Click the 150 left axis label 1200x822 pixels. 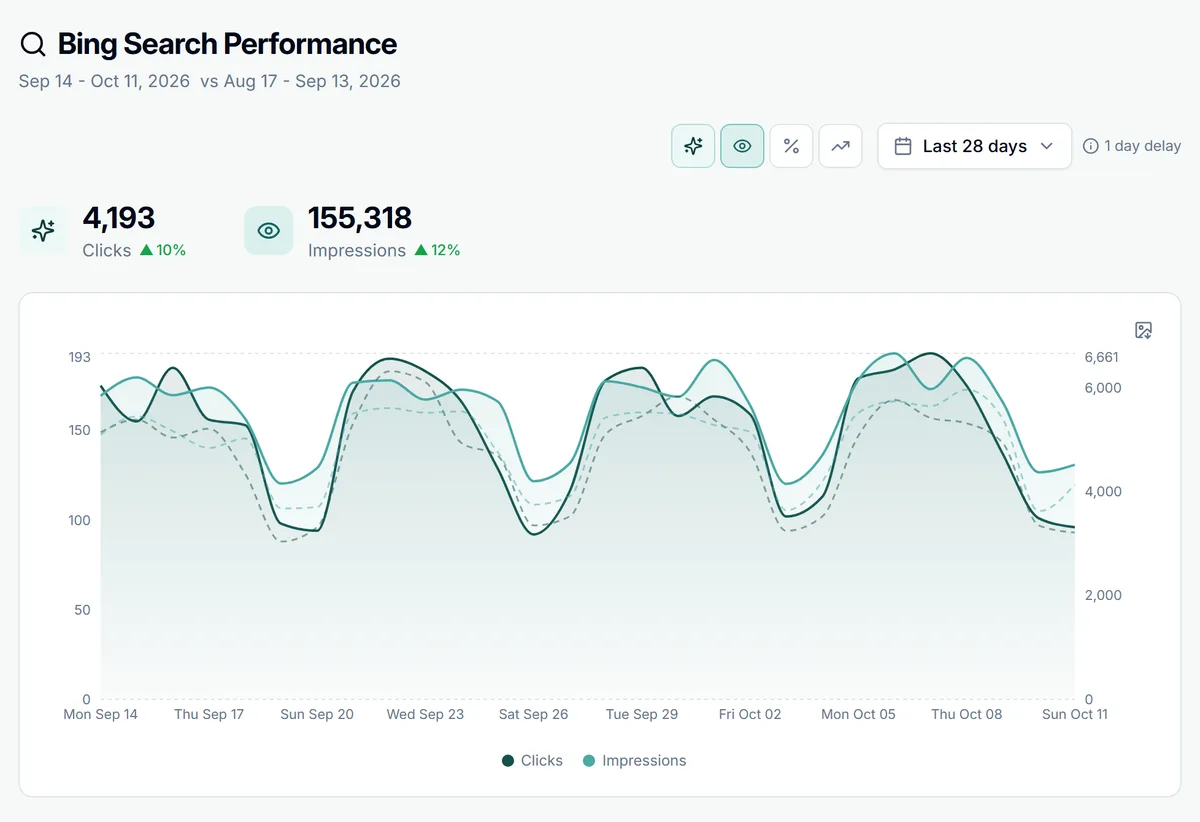[x=79, y=430]
